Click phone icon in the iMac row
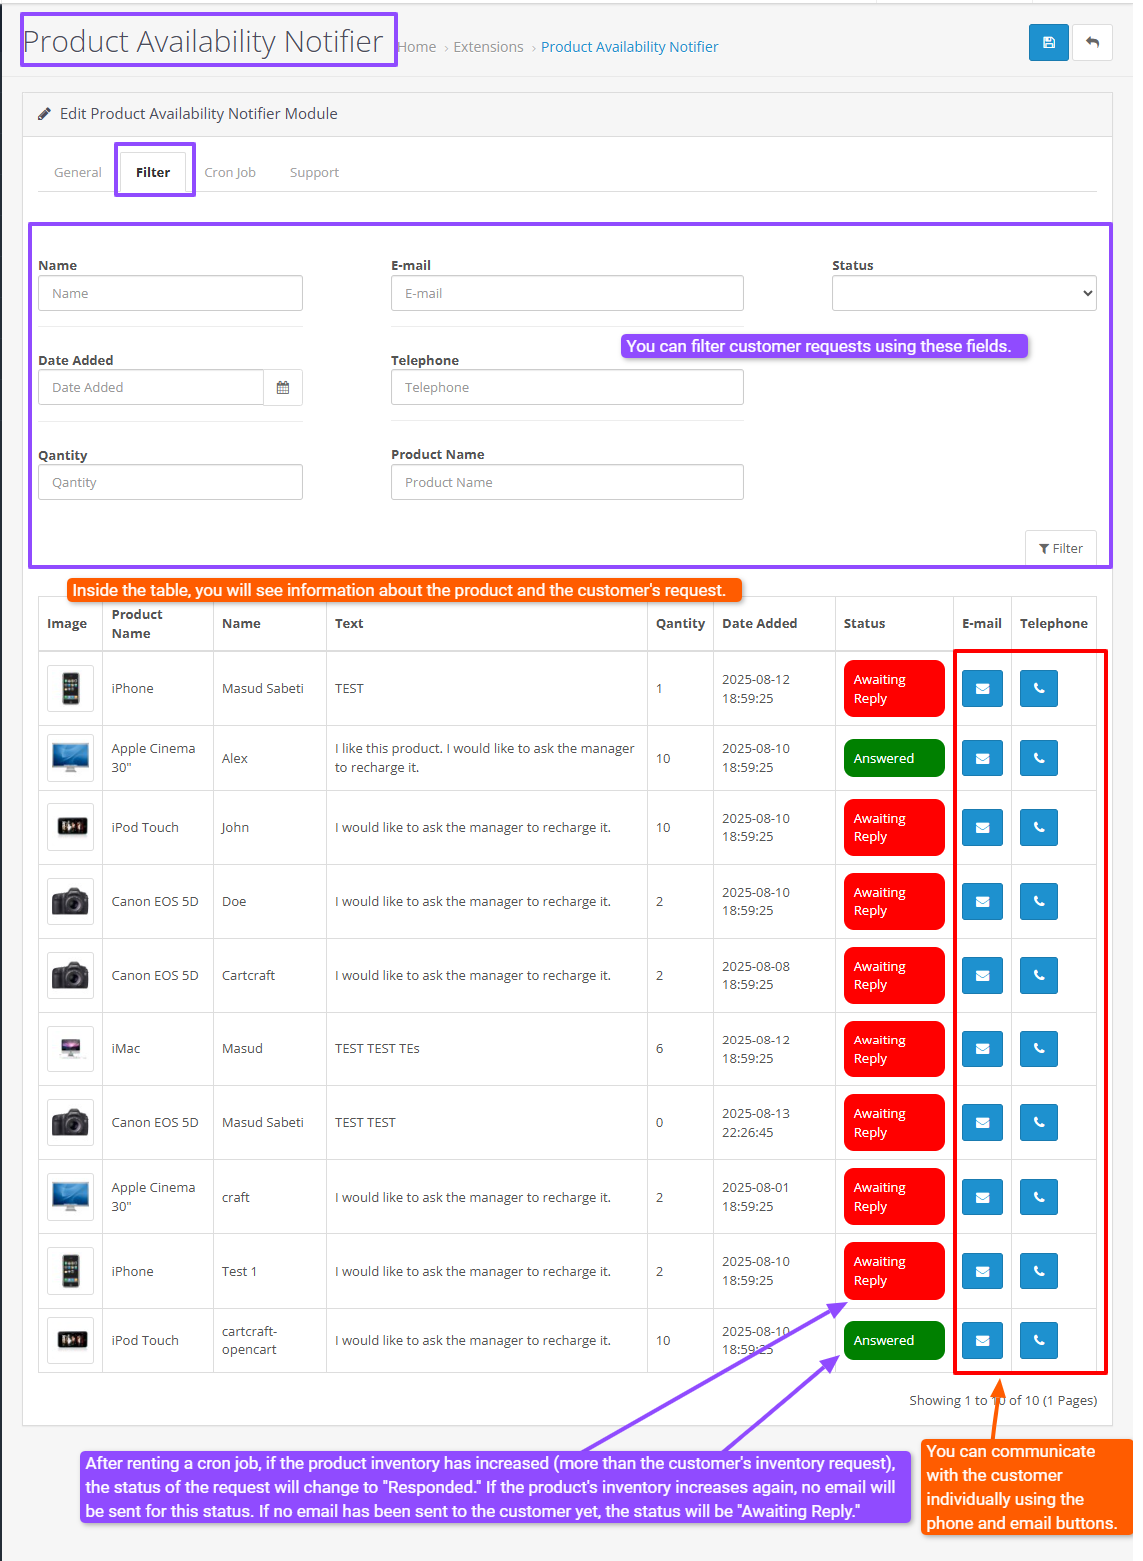Viewport: 1143px width, 1561px height. point(1038,1049)
